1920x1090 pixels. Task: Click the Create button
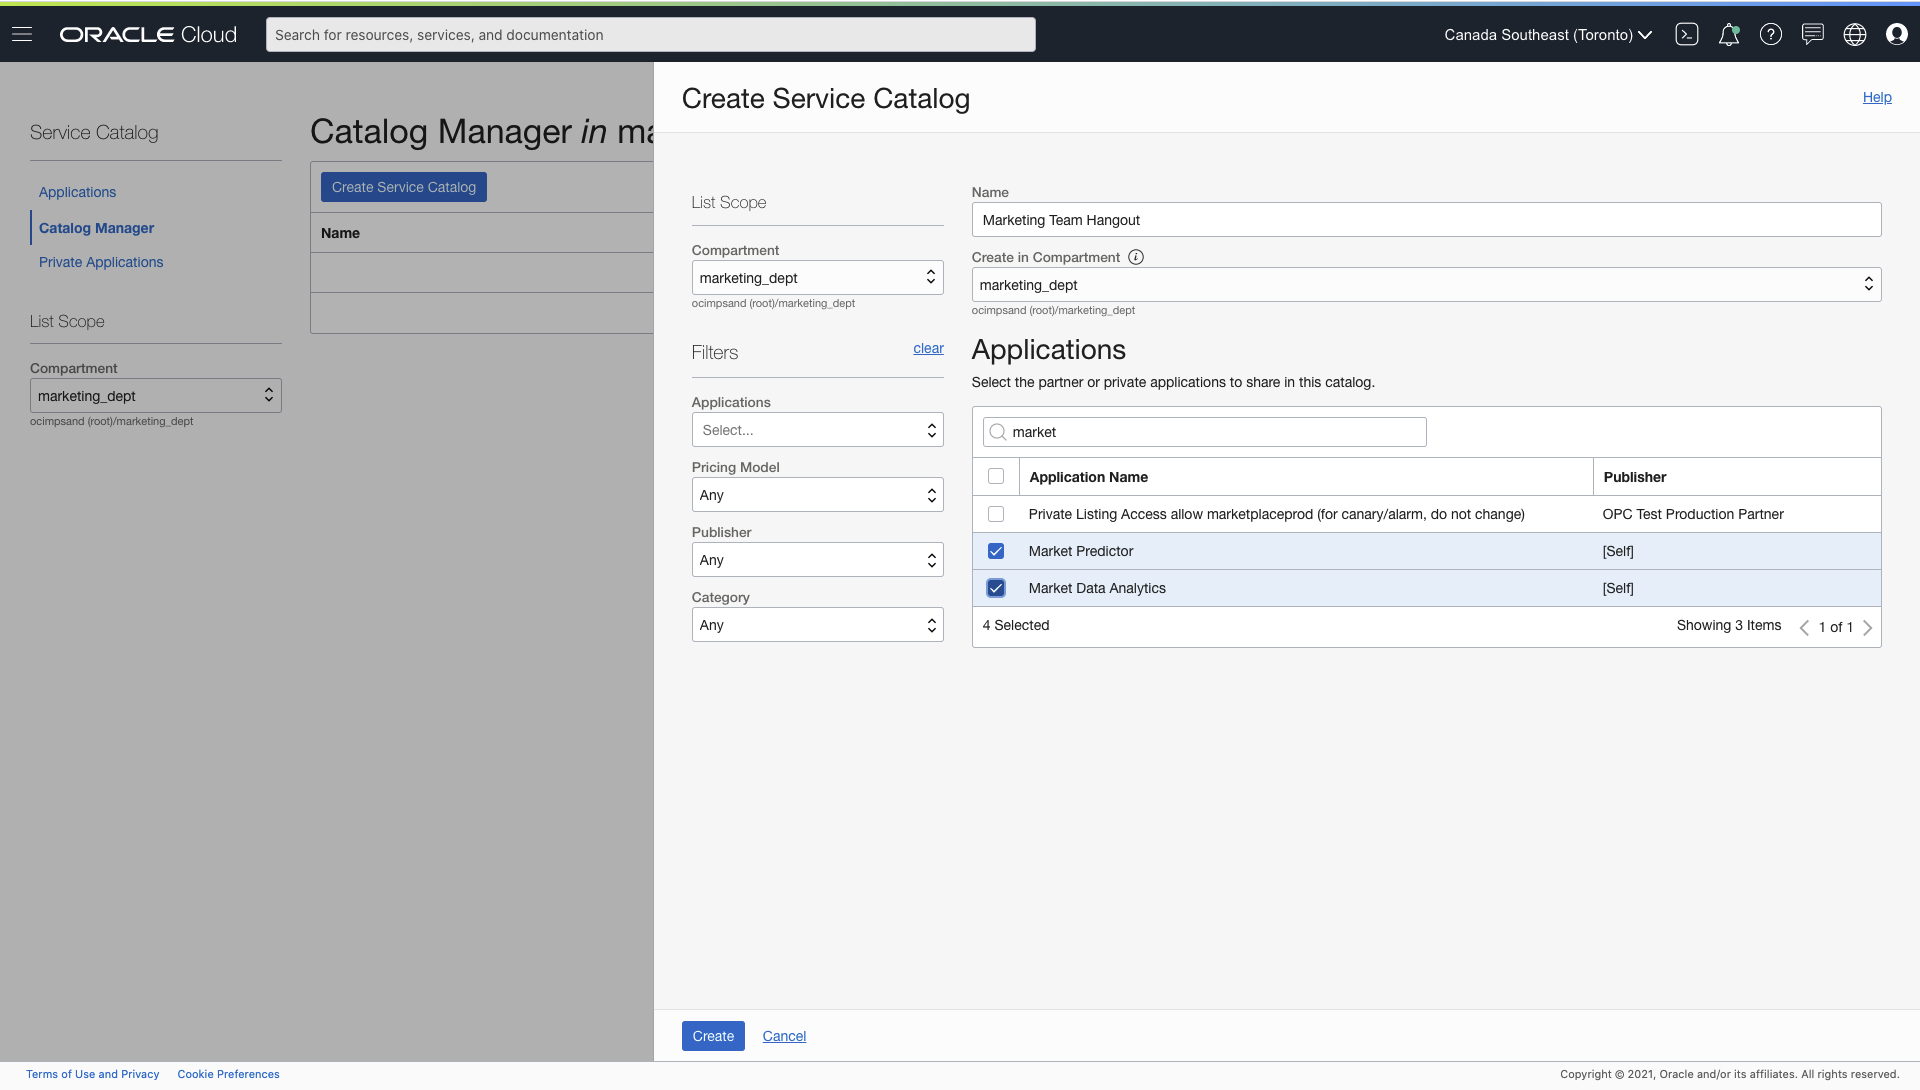click(712, 1036)
